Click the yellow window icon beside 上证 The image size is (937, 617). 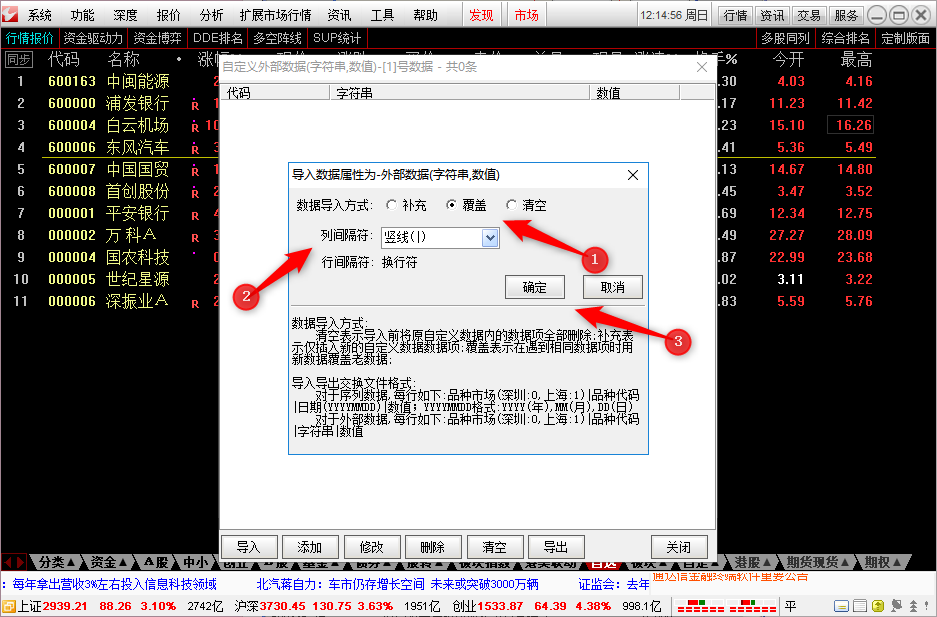click(8, 606)
